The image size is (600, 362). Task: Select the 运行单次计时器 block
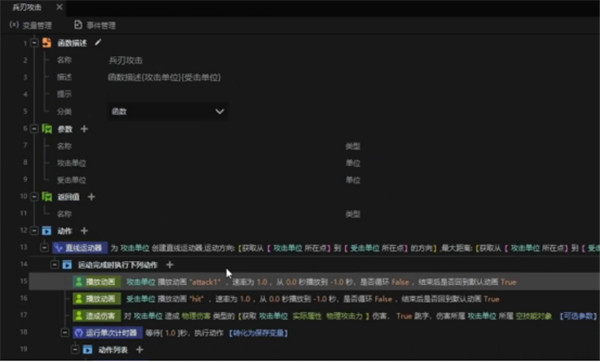[108, 333]
